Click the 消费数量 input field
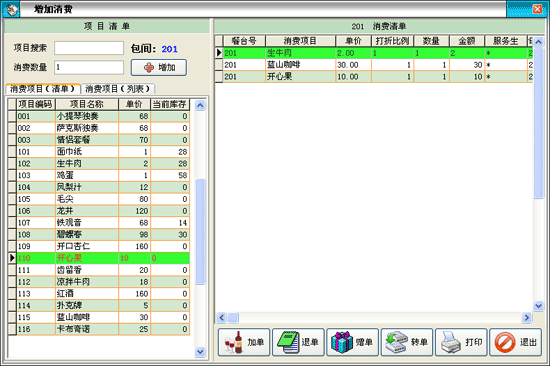 coord(89,67)
